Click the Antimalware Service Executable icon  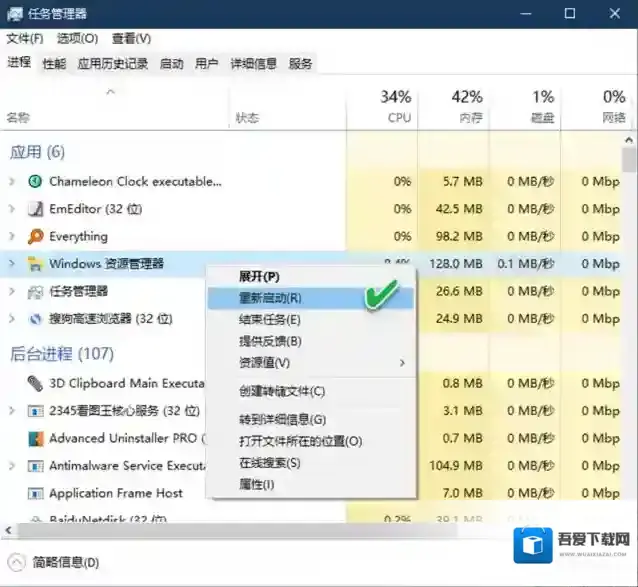point(35,466)
